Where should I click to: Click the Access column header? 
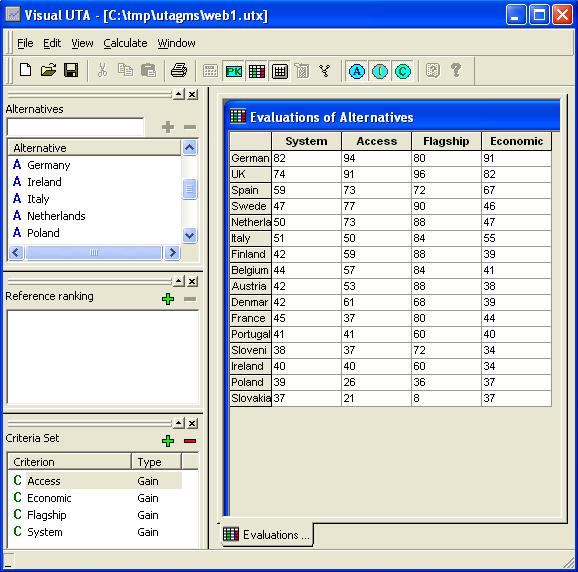[x=376, y=141]
